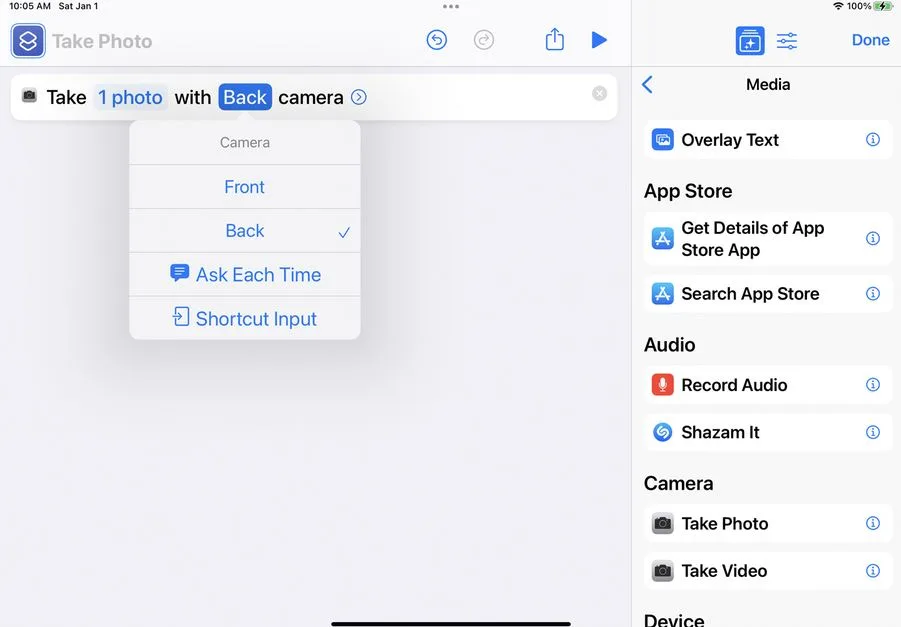Select Shortcut Input option
Screen dimensions: 901x627
[245, 318]
